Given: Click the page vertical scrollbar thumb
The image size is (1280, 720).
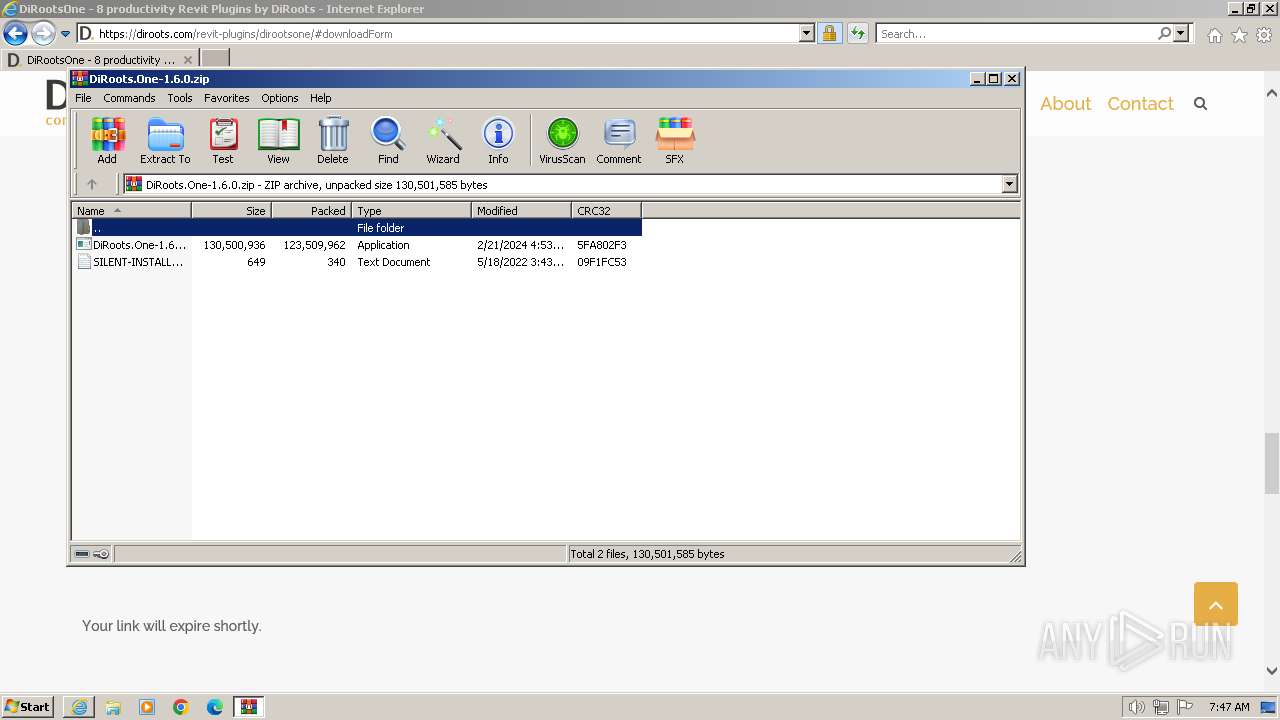Looking at the screenshot, I should (1272, 463).
